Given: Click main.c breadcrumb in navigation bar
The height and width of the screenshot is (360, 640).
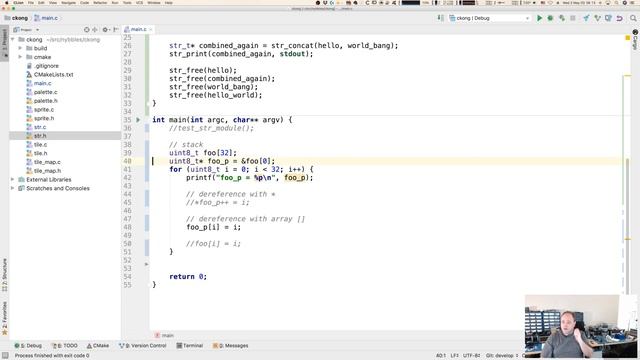Looking at the screenshot, I should 46,18.
